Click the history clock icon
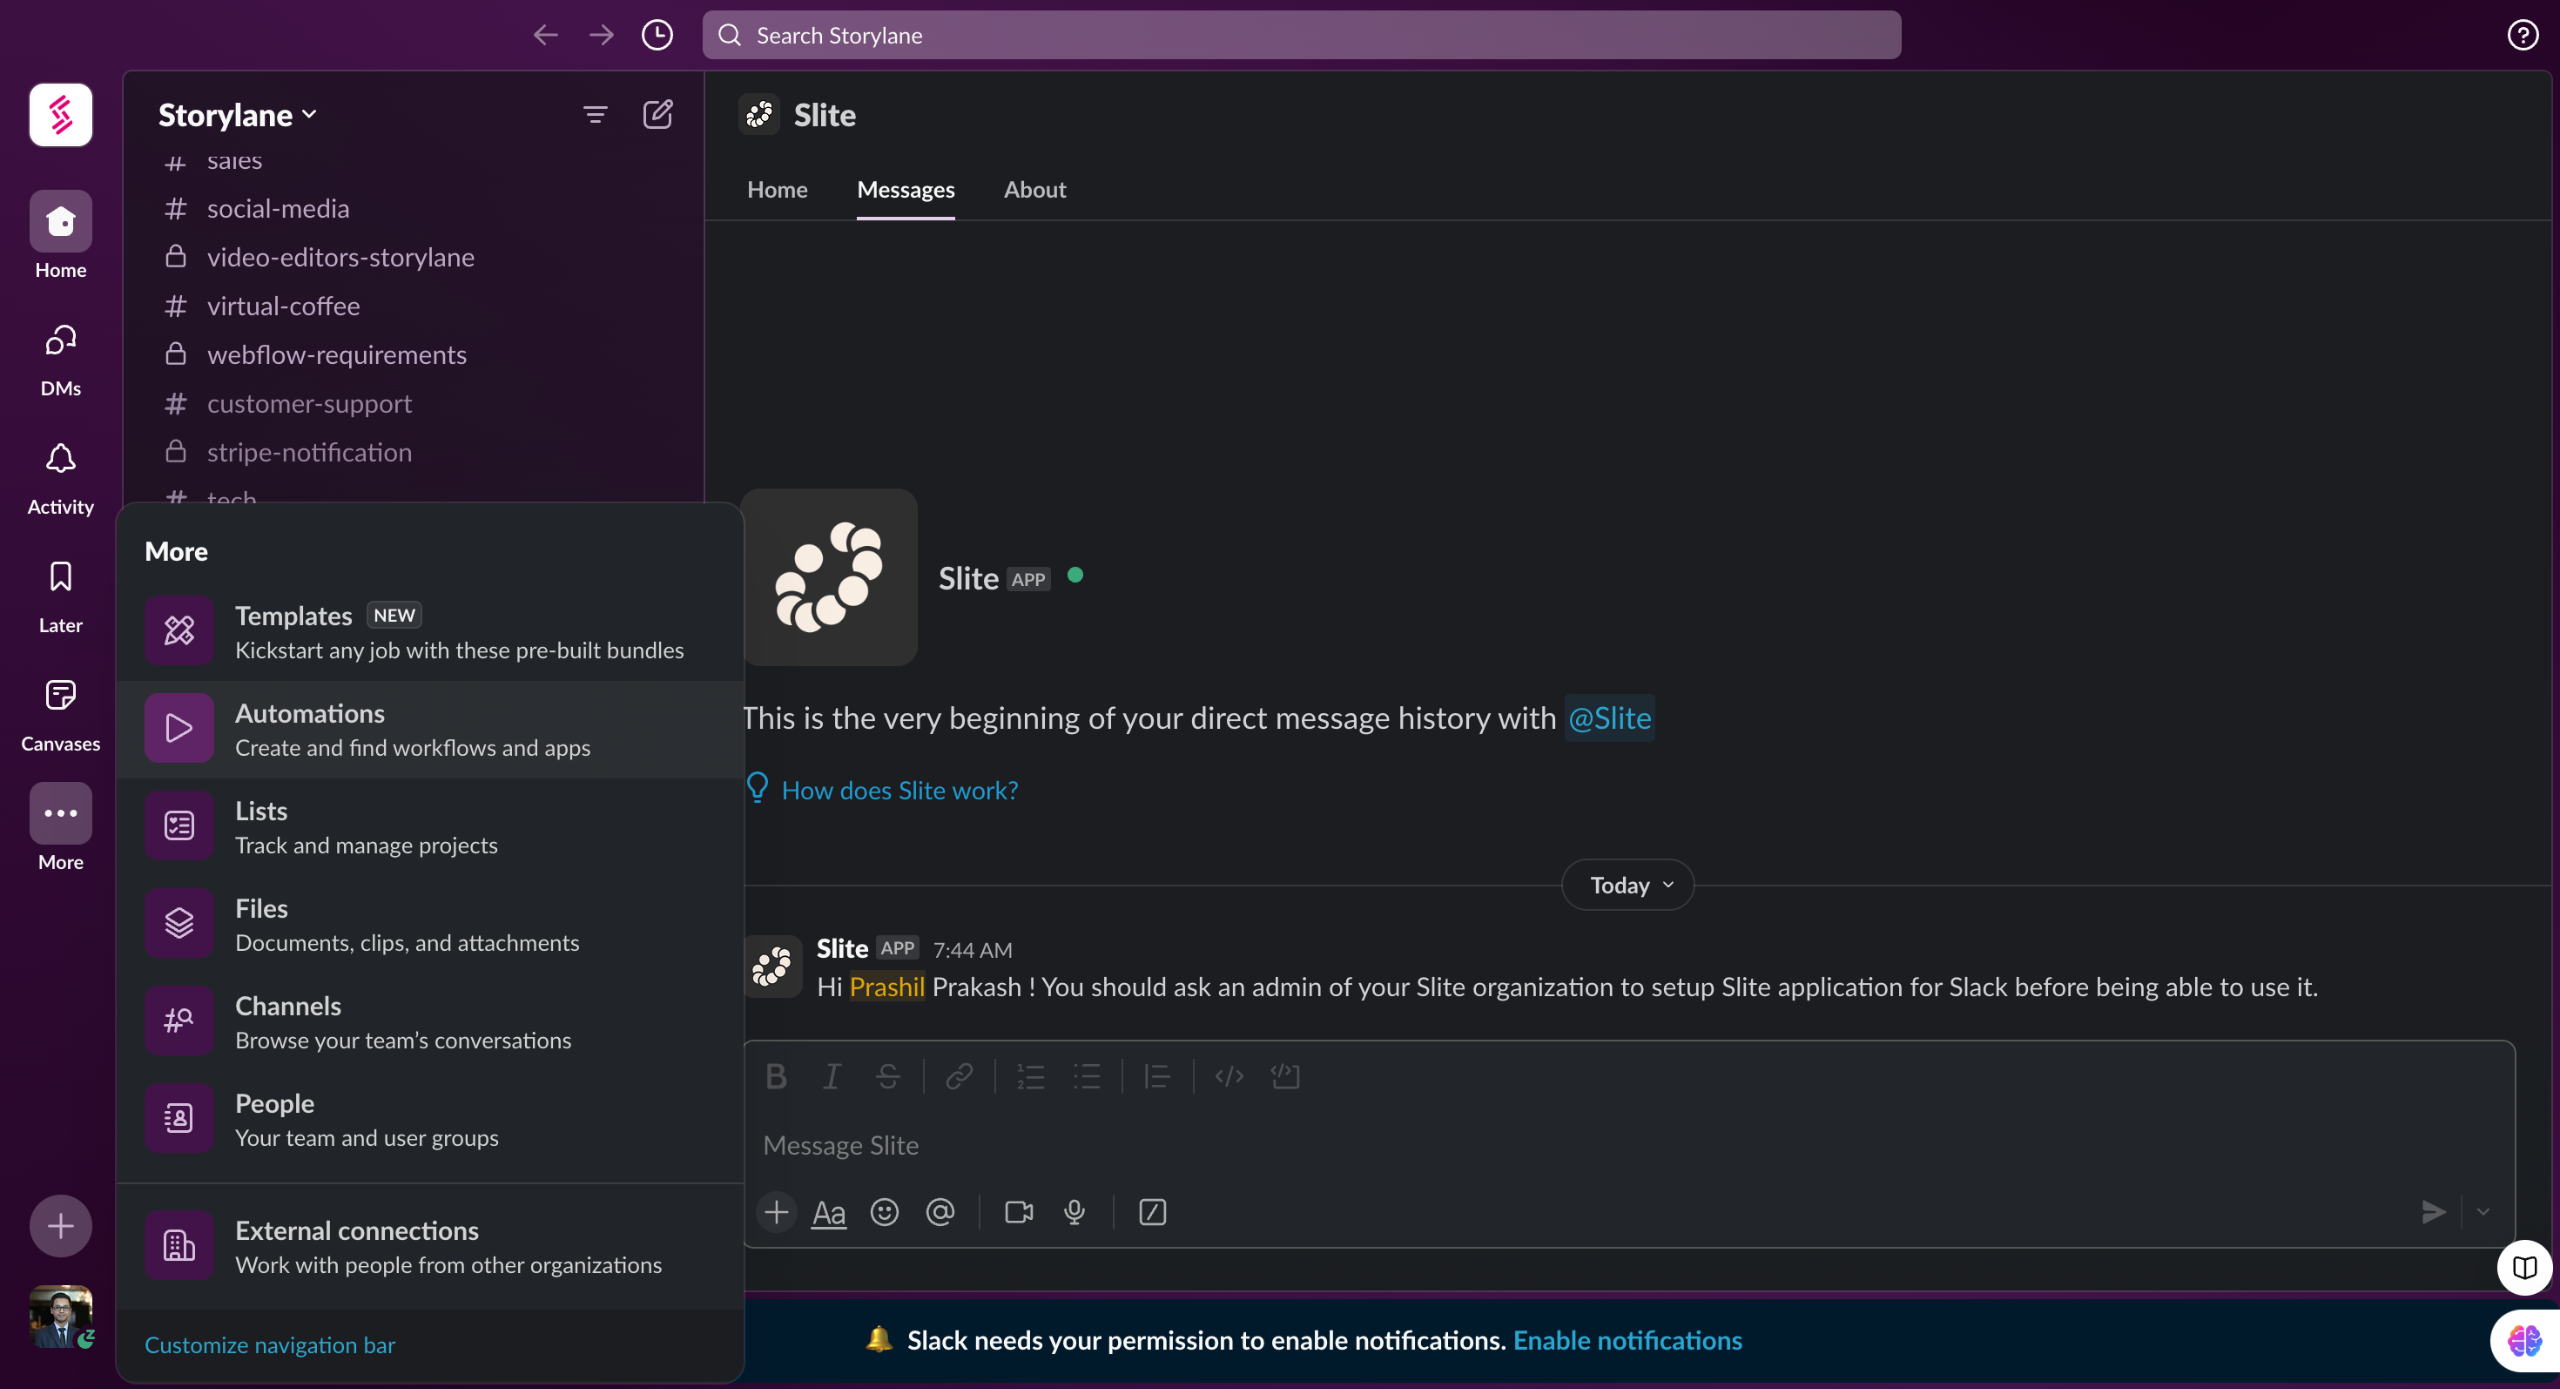Screen dimensions: 2560x1389 pos(657,35)
